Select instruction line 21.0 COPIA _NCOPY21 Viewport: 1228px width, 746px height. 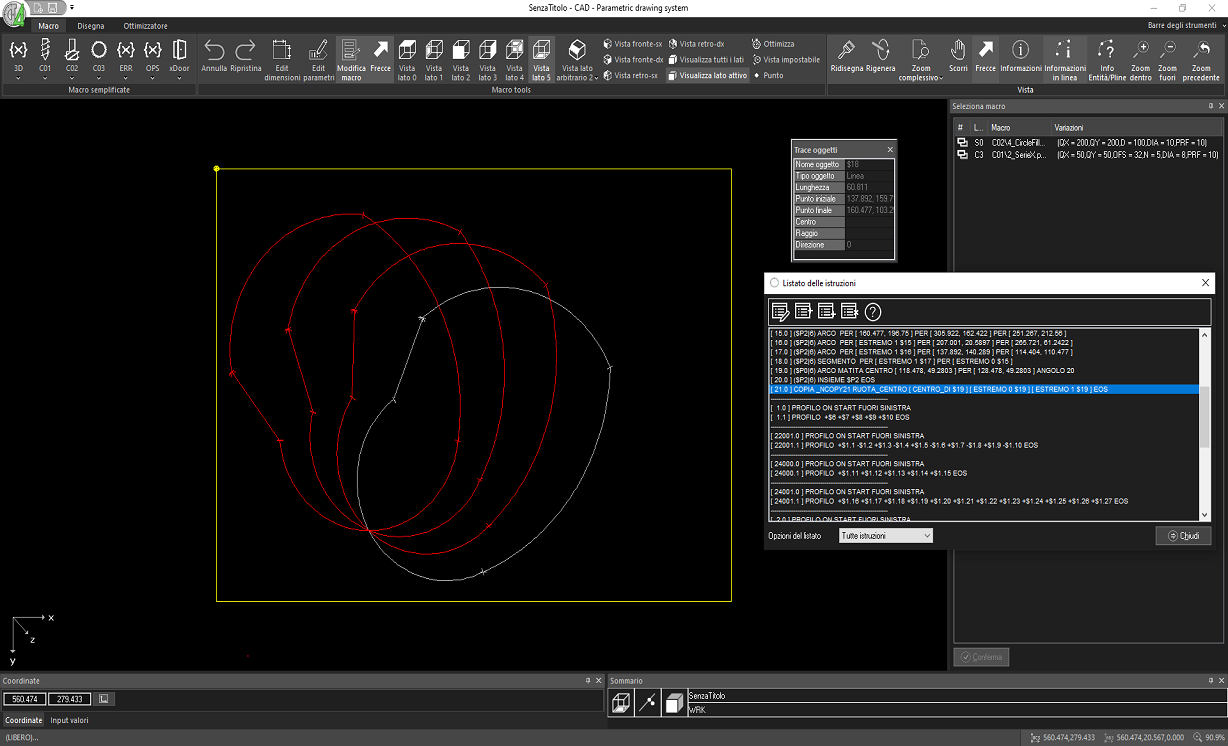pyautogui.click(x=984, y=389)
